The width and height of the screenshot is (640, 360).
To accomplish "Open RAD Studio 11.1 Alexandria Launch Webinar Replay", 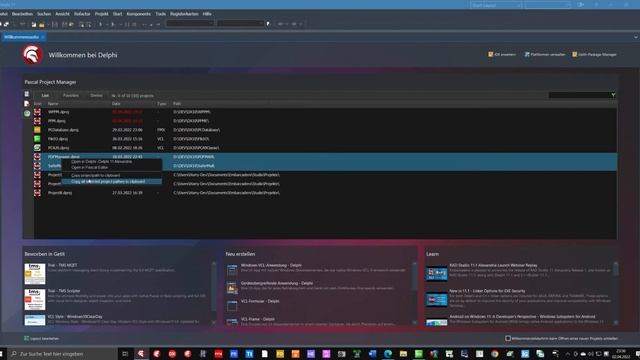I will [x=493, y=265].
